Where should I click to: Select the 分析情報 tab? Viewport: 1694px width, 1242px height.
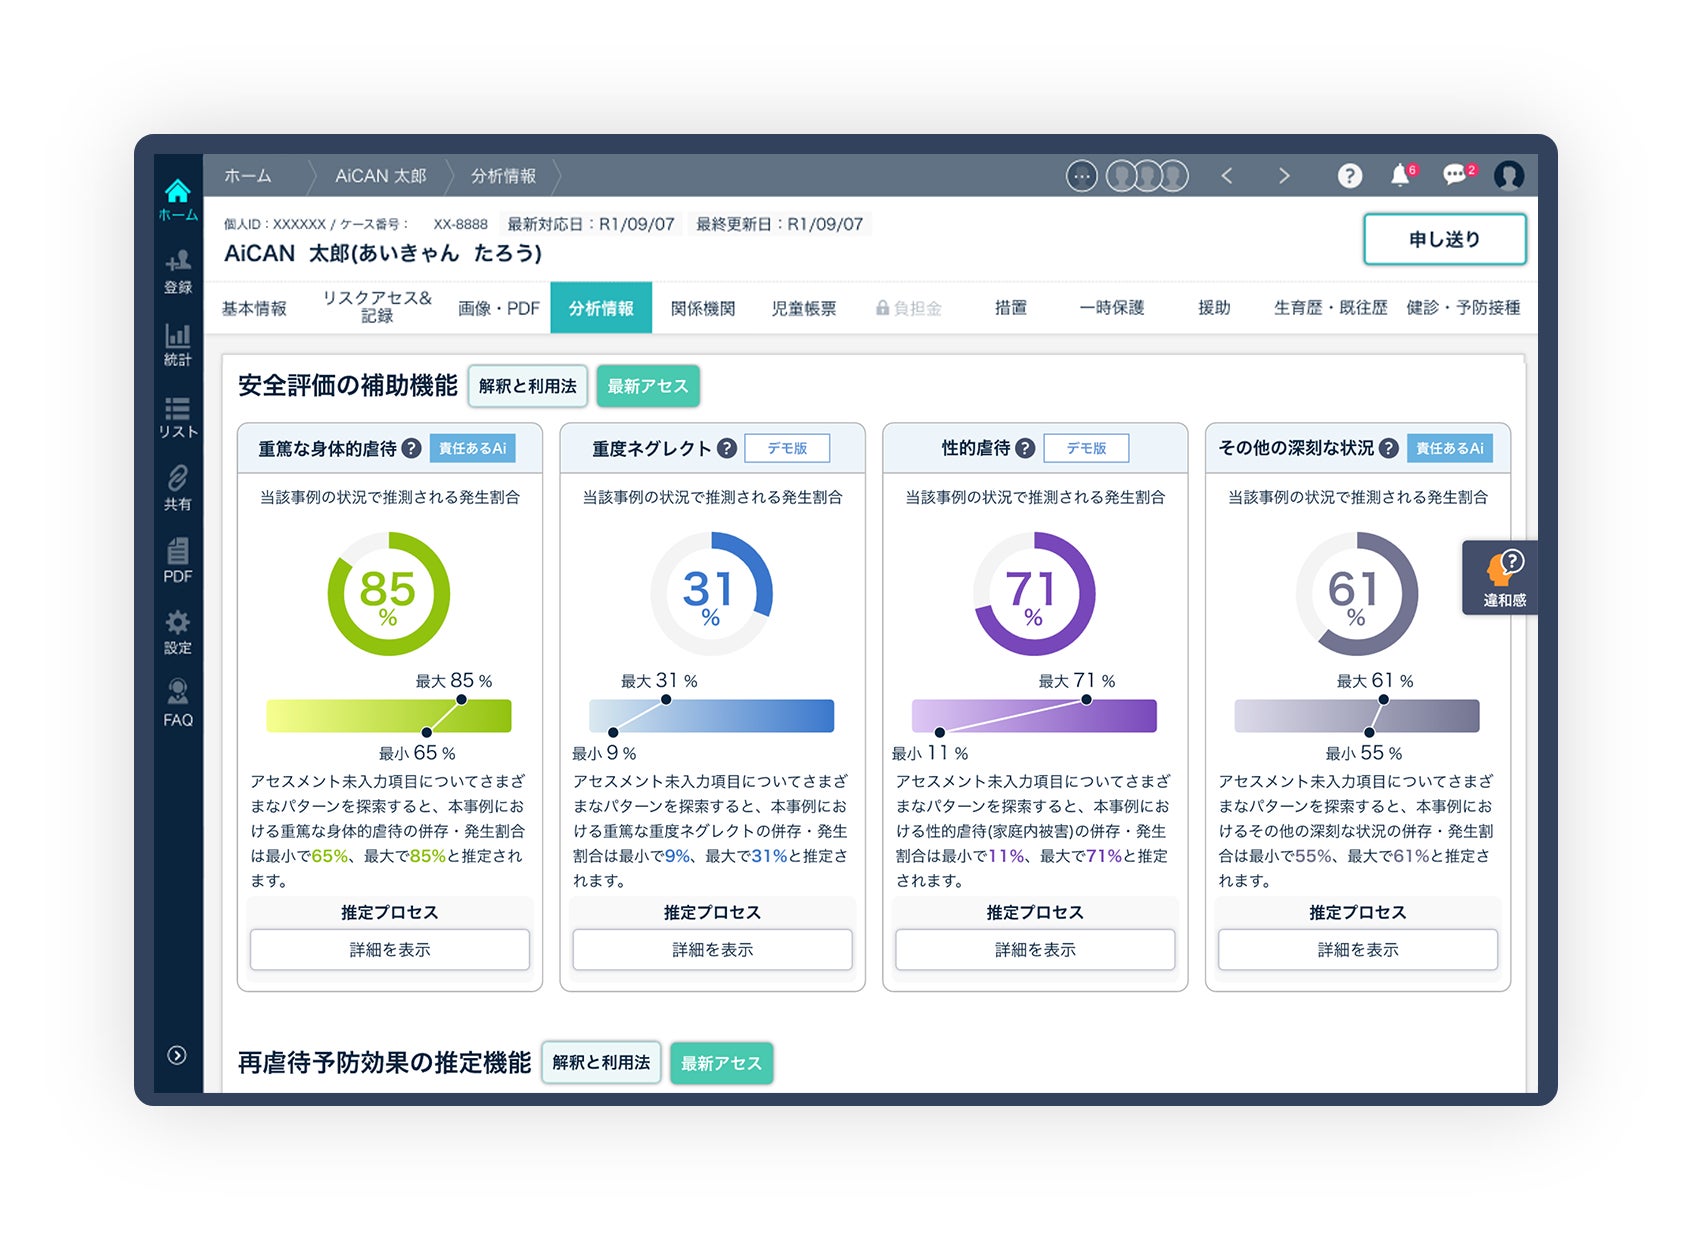[x=601, y=308]
